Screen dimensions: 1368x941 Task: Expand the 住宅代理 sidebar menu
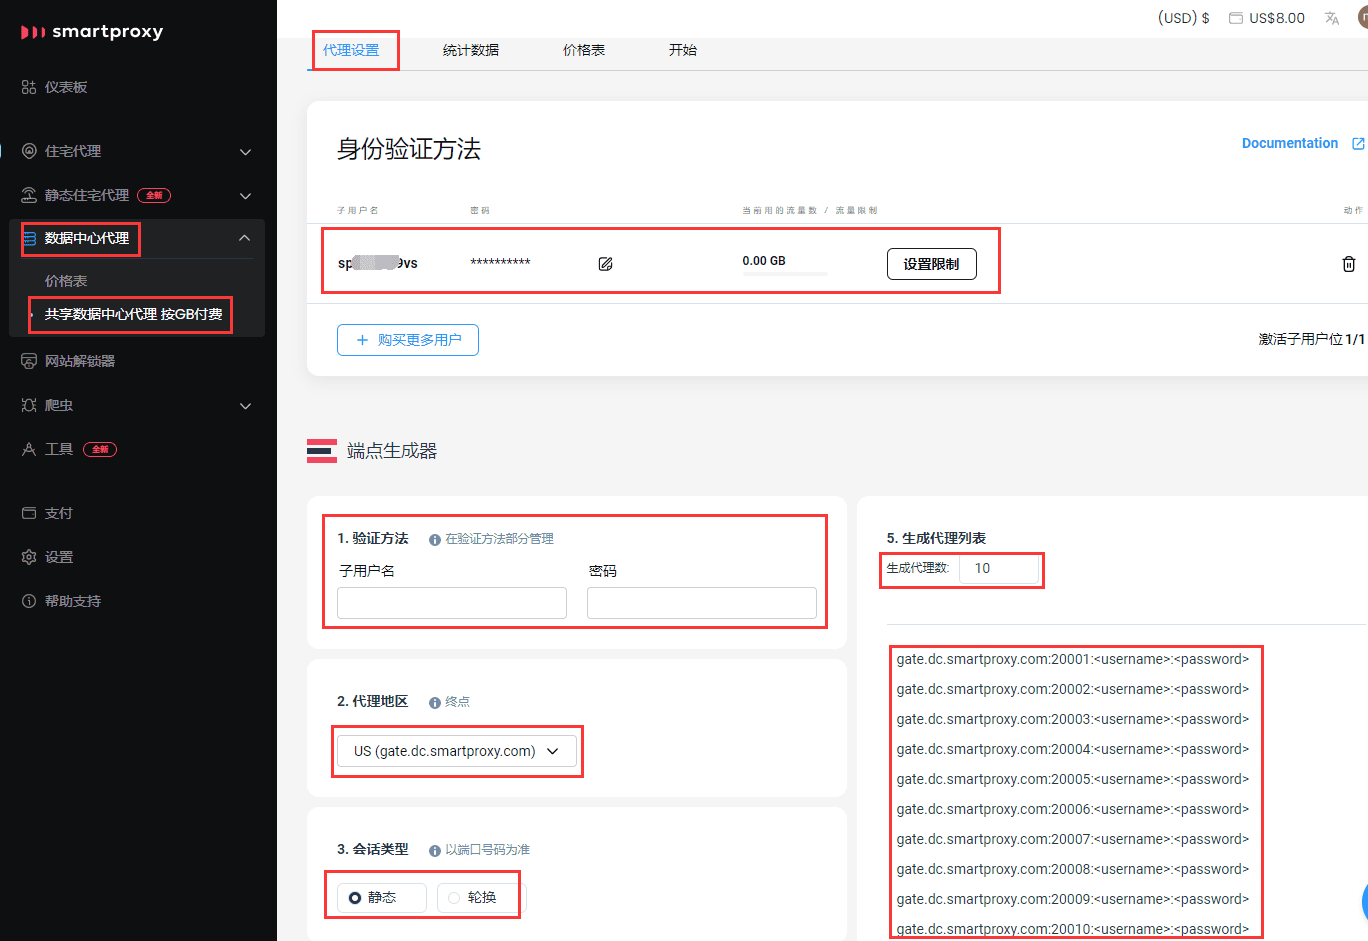245,152
